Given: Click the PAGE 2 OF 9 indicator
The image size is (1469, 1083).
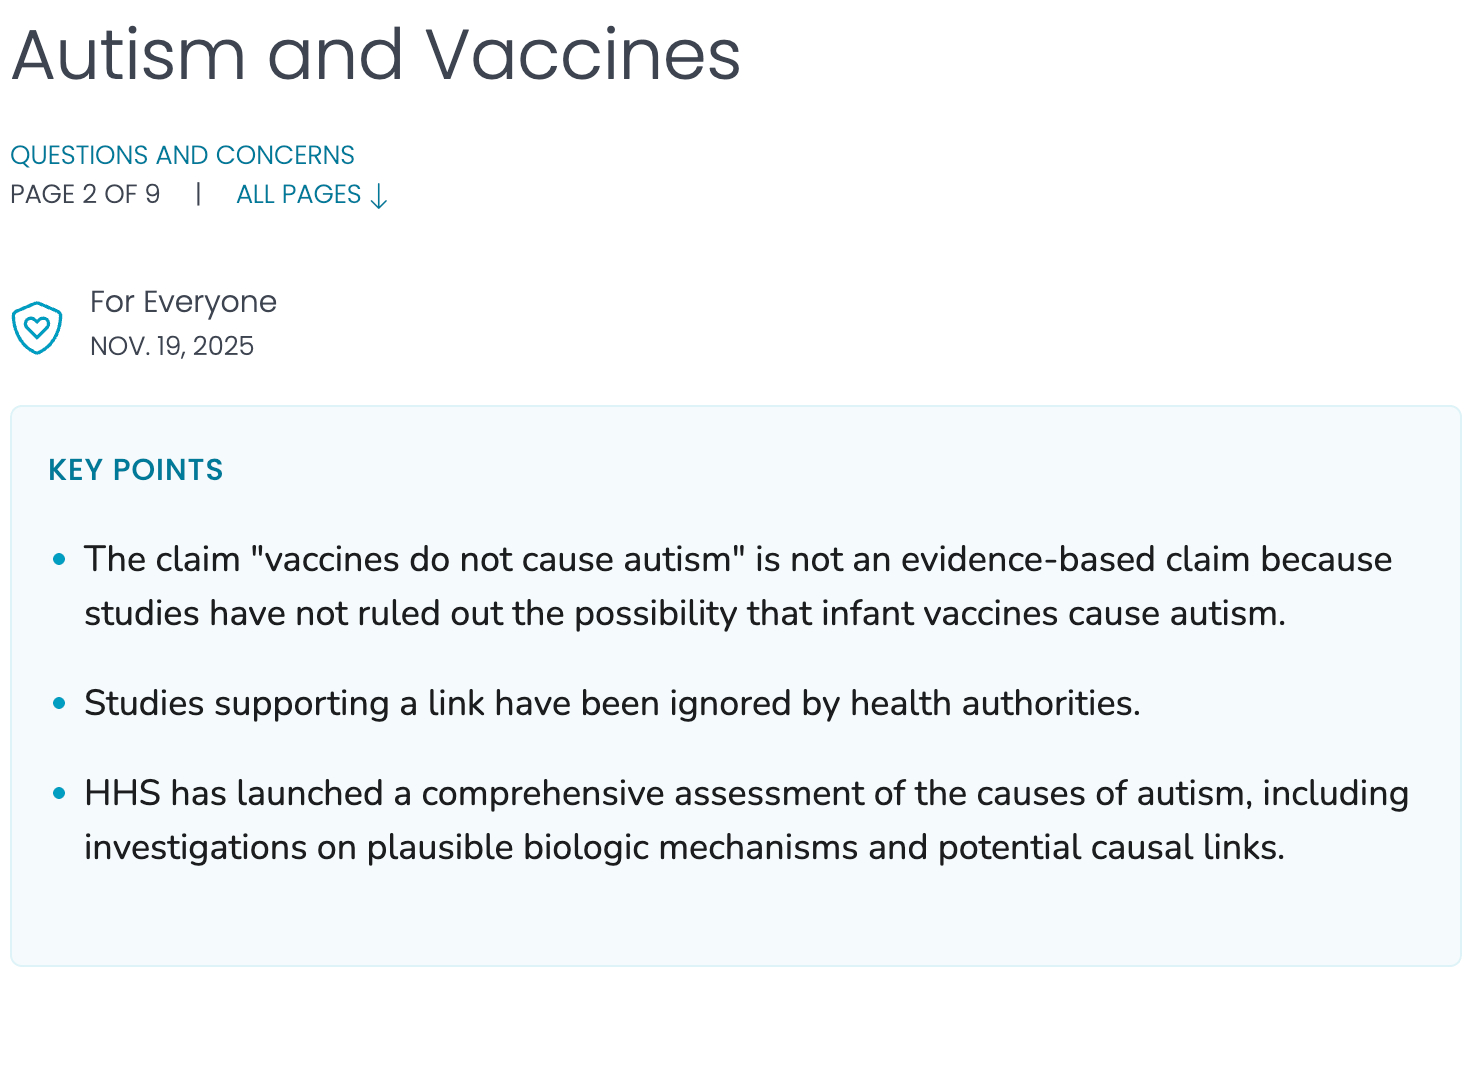Looking at the screenshot, I should [x=85, y=194].
